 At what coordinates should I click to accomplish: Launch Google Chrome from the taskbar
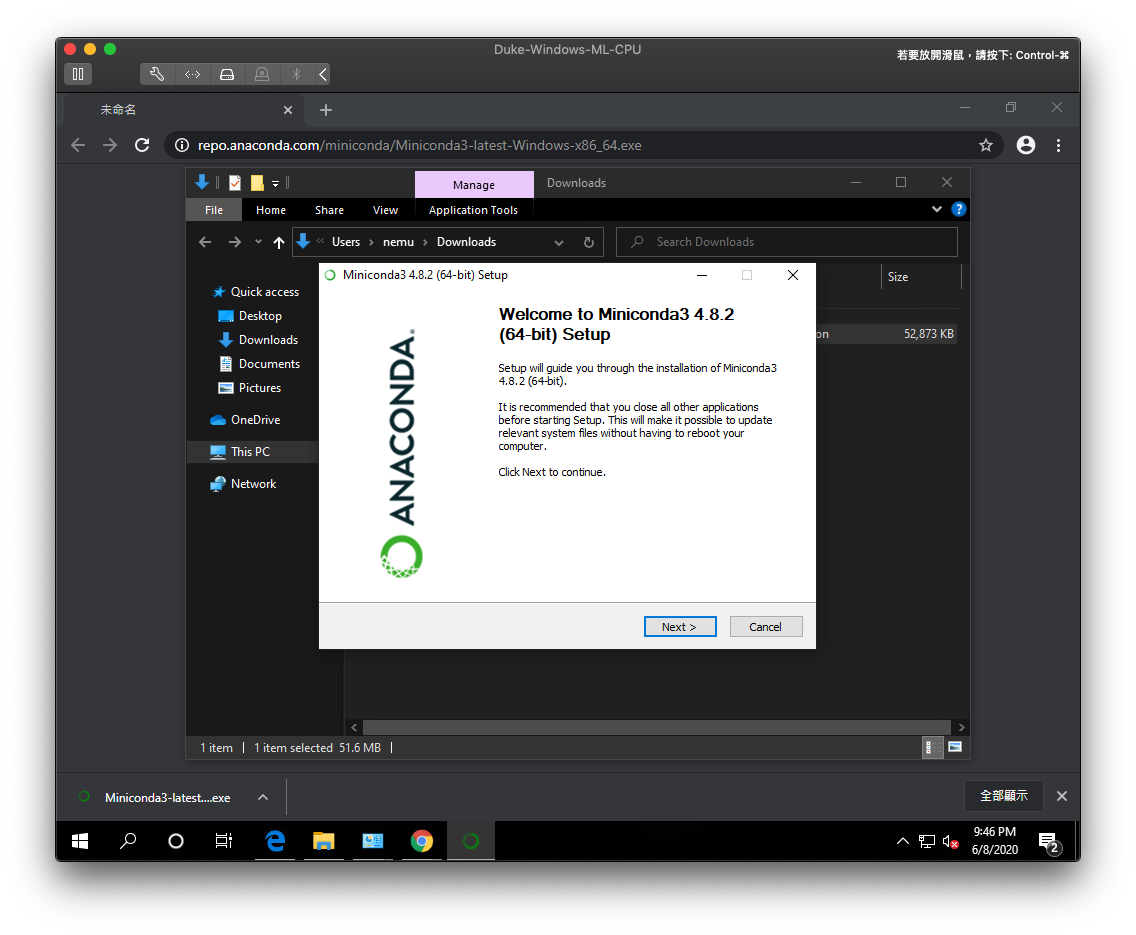click(x=422, y=841)
